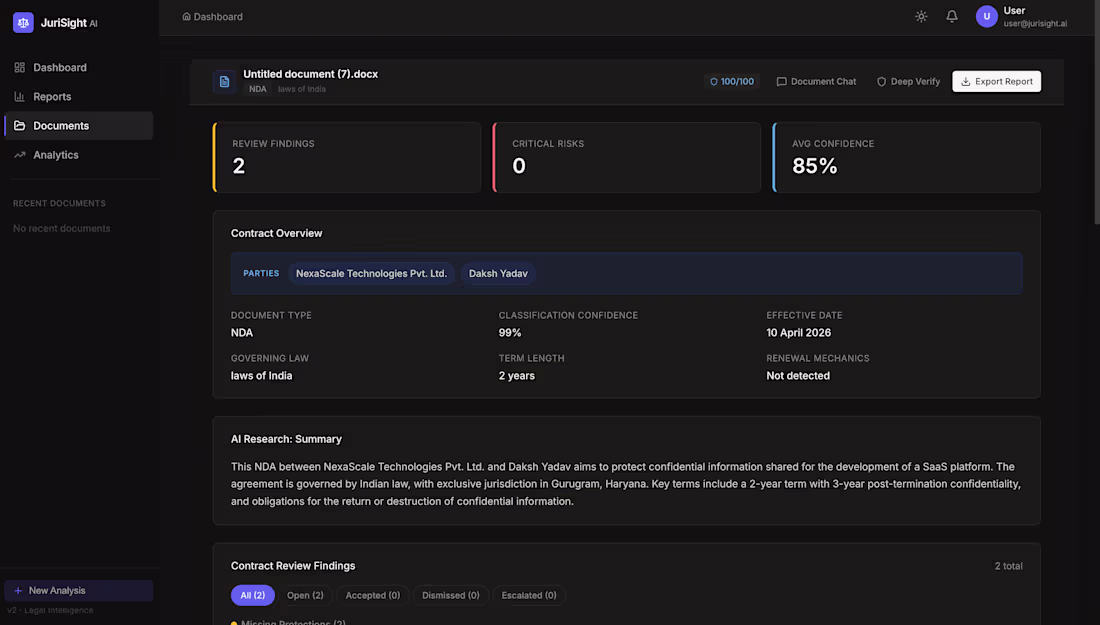Click the Dashboard breadcrumb home link
Viewport: 1100px width, 625px height.
click(212, 16)
